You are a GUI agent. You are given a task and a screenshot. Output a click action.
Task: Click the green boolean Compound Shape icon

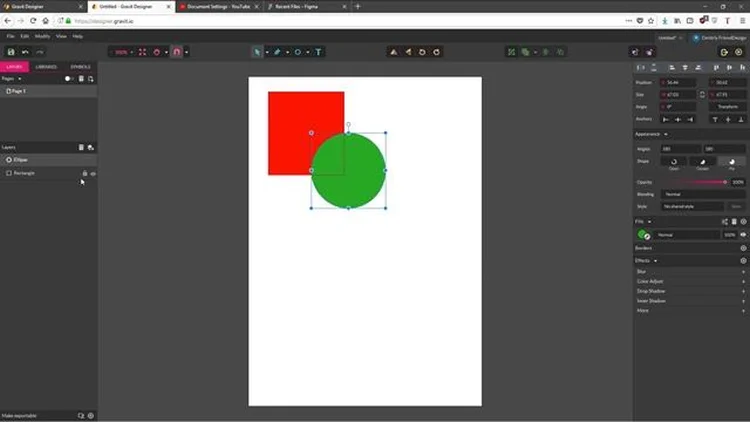coord(526,52)
